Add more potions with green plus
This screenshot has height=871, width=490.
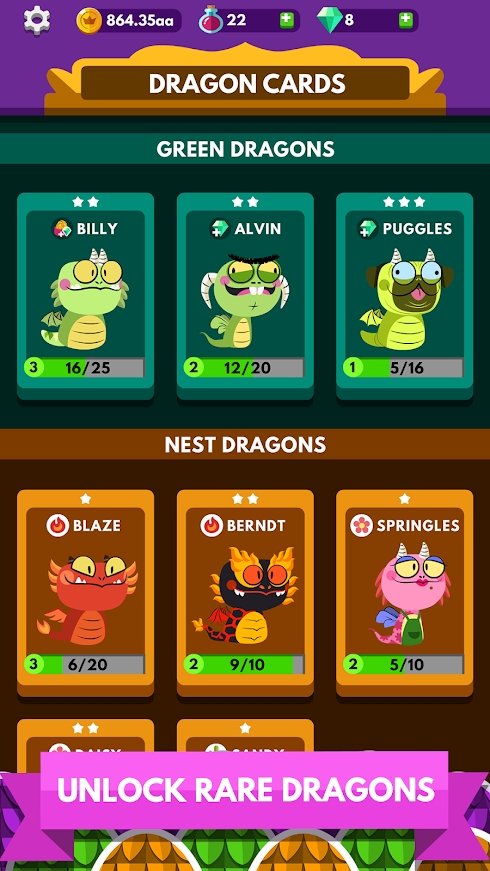click(x=287, y=21)
